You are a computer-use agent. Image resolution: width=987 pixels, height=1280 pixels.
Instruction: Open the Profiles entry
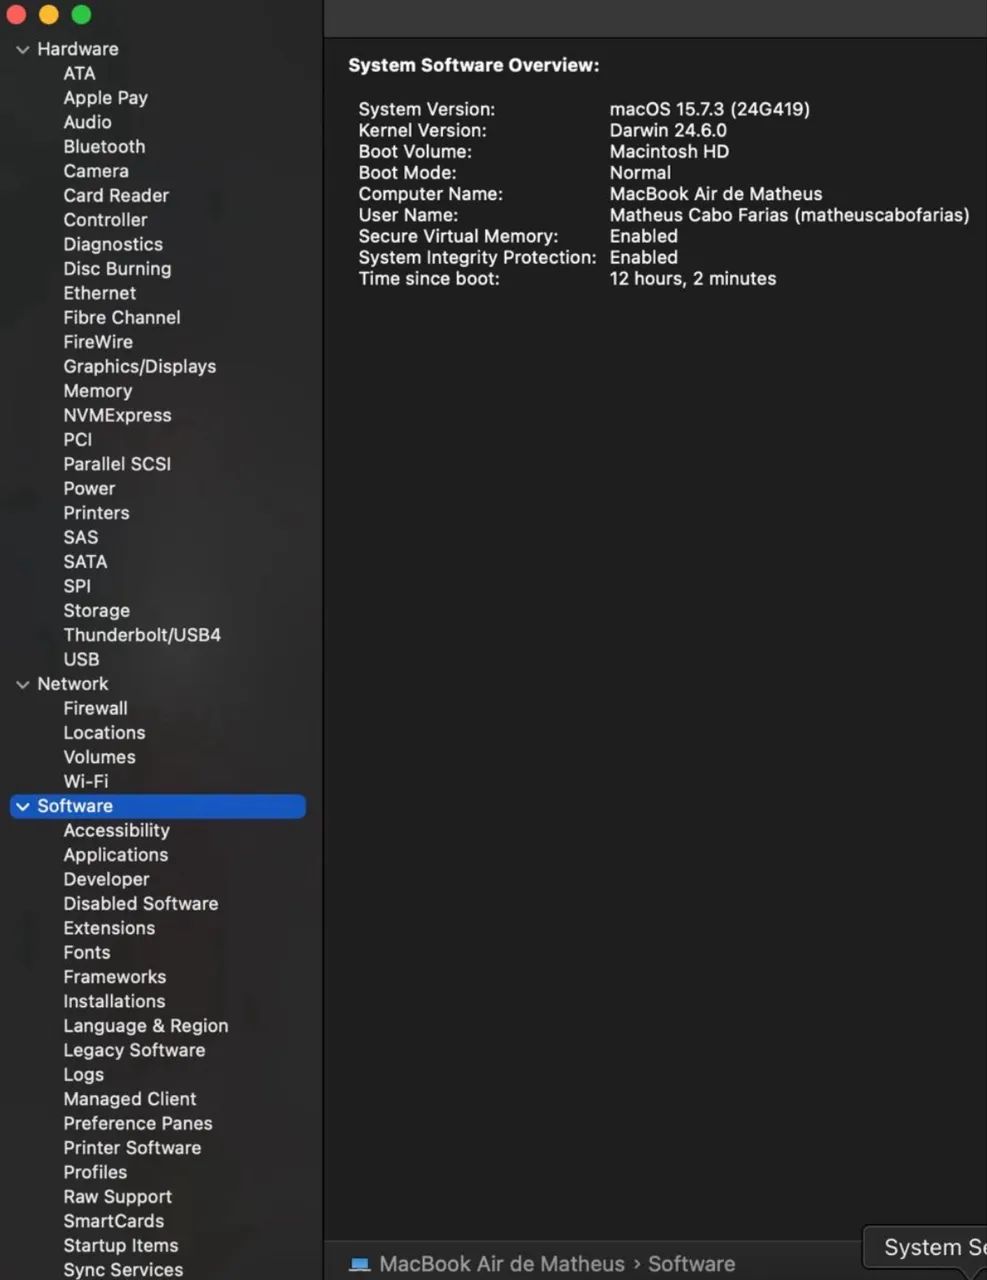95,1173
